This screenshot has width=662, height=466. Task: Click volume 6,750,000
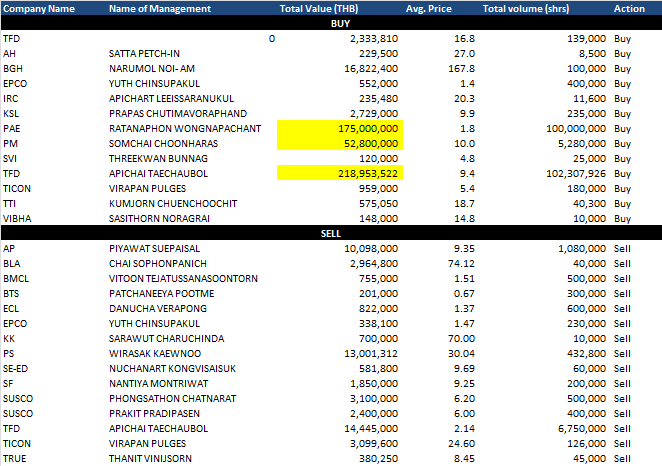pyautogui.click(x=582, y=428)
